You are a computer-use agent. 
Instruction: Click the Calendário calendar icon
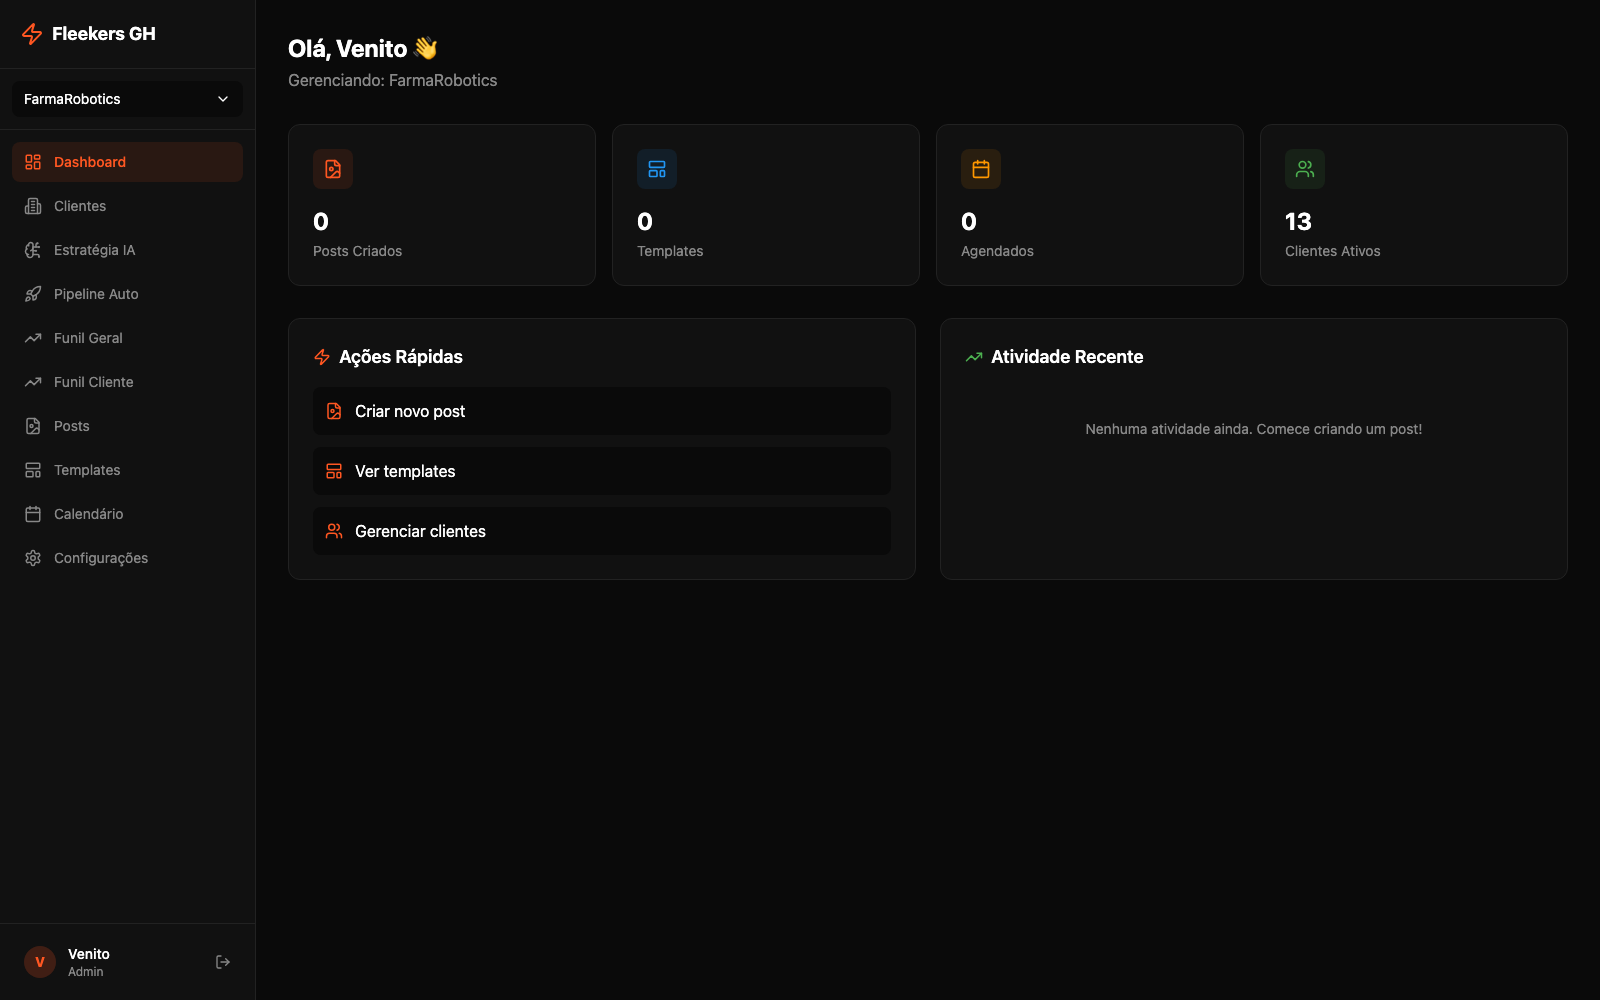pos(33,514)
